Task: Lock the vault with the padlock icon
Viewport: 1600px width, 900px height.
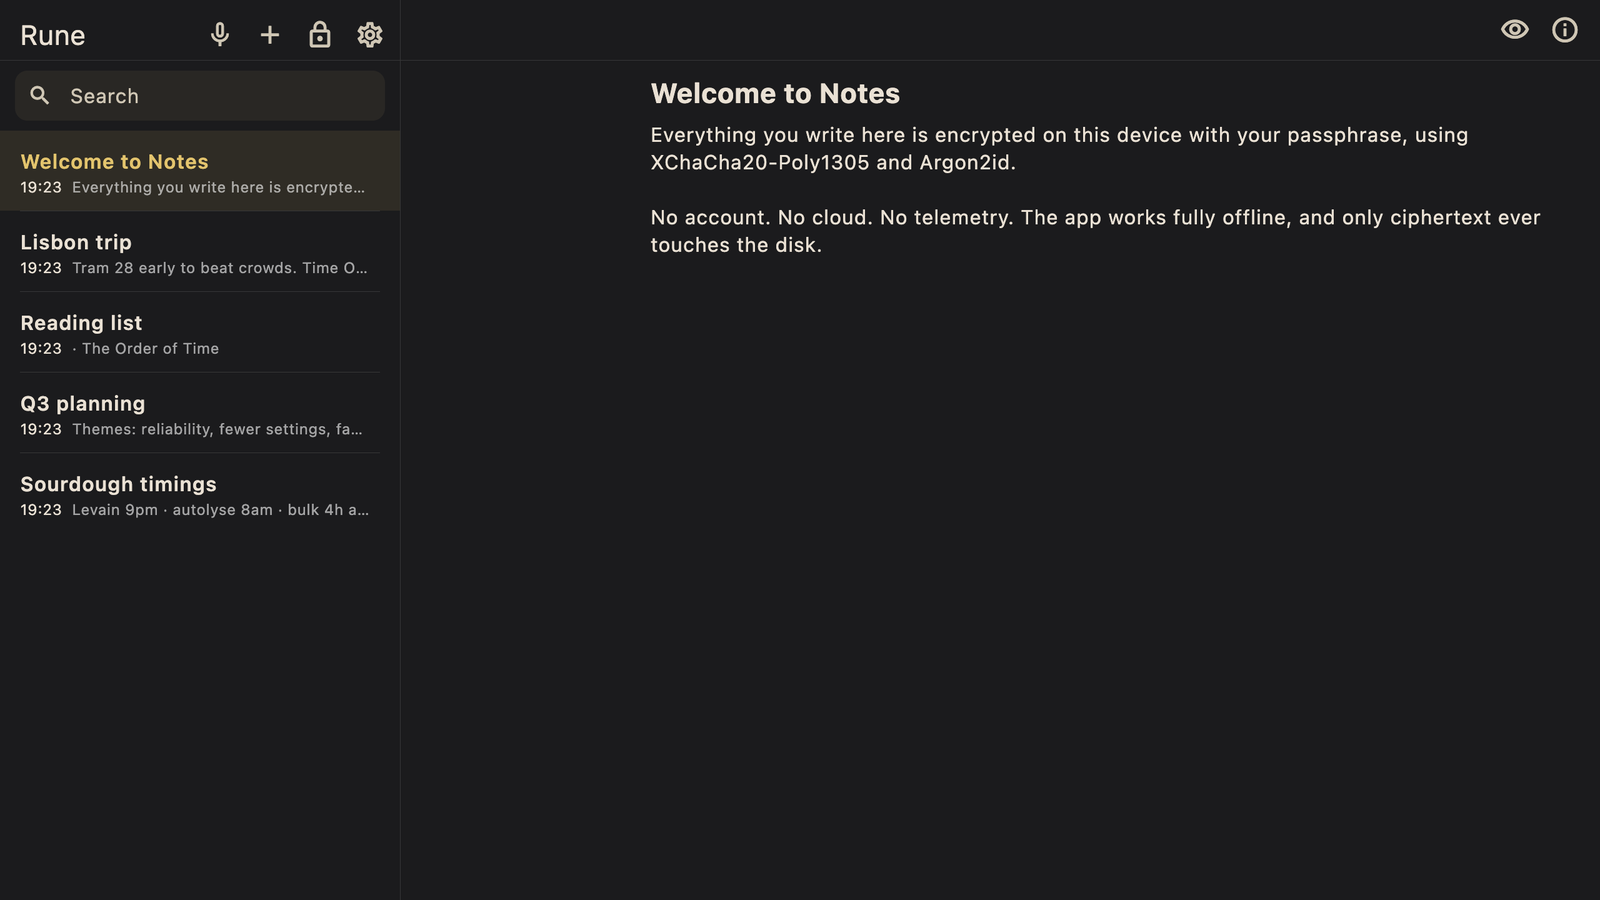Action: (320, 35)
